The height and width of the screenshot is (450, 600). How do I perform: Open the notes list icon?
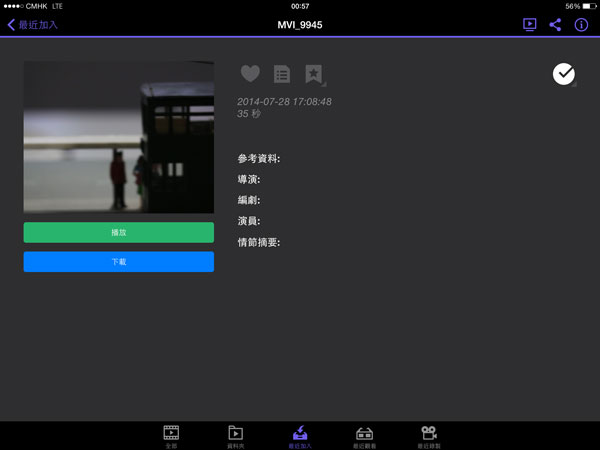(282, 74)
